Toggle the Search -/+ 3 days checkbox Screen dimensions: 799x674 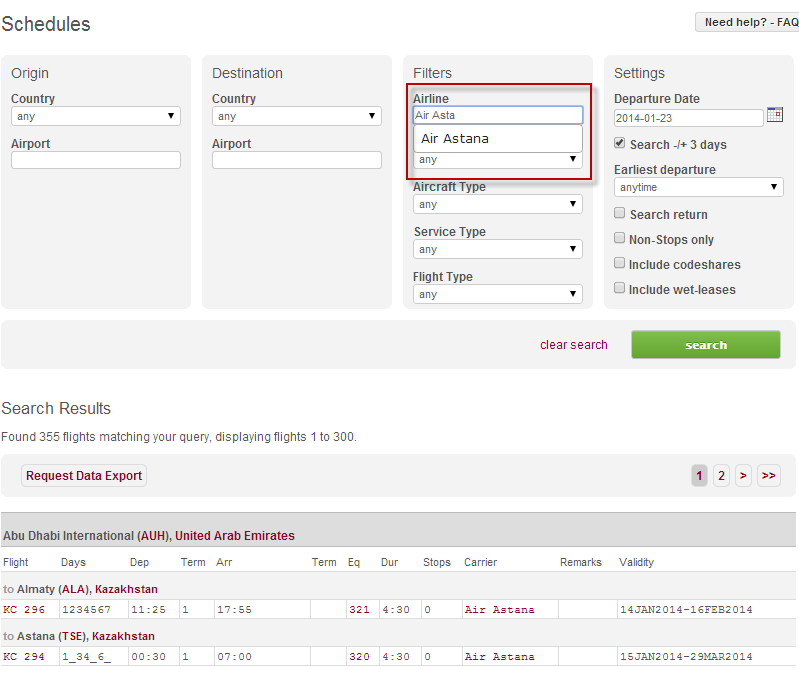pos(620,144)
